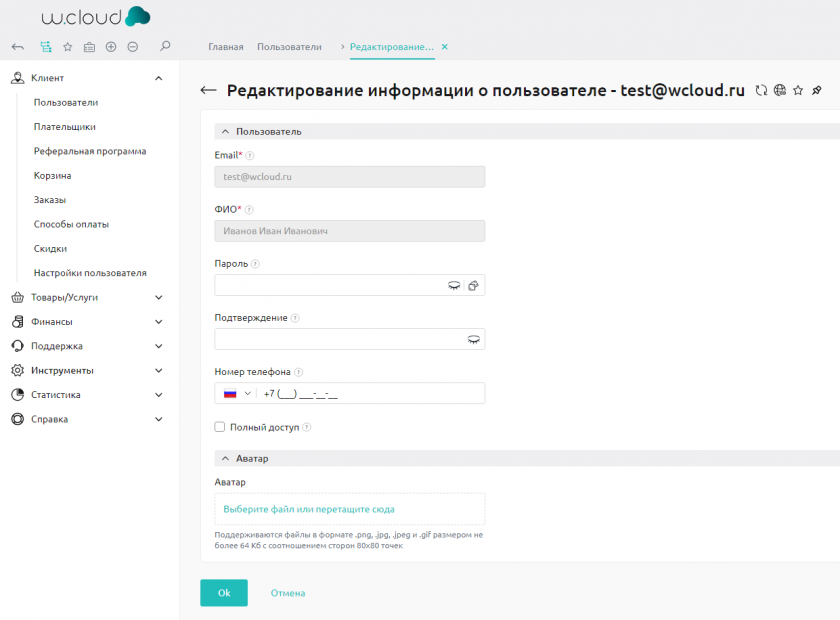
Task: Show password using the eye icon in Пароль
Action: point(454,286)
